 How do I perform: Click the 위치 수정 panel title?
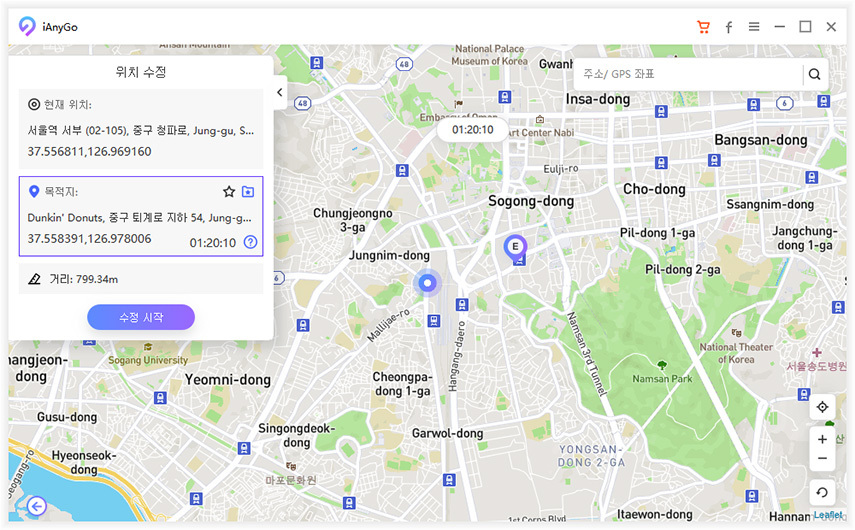(x=141, y=72)
